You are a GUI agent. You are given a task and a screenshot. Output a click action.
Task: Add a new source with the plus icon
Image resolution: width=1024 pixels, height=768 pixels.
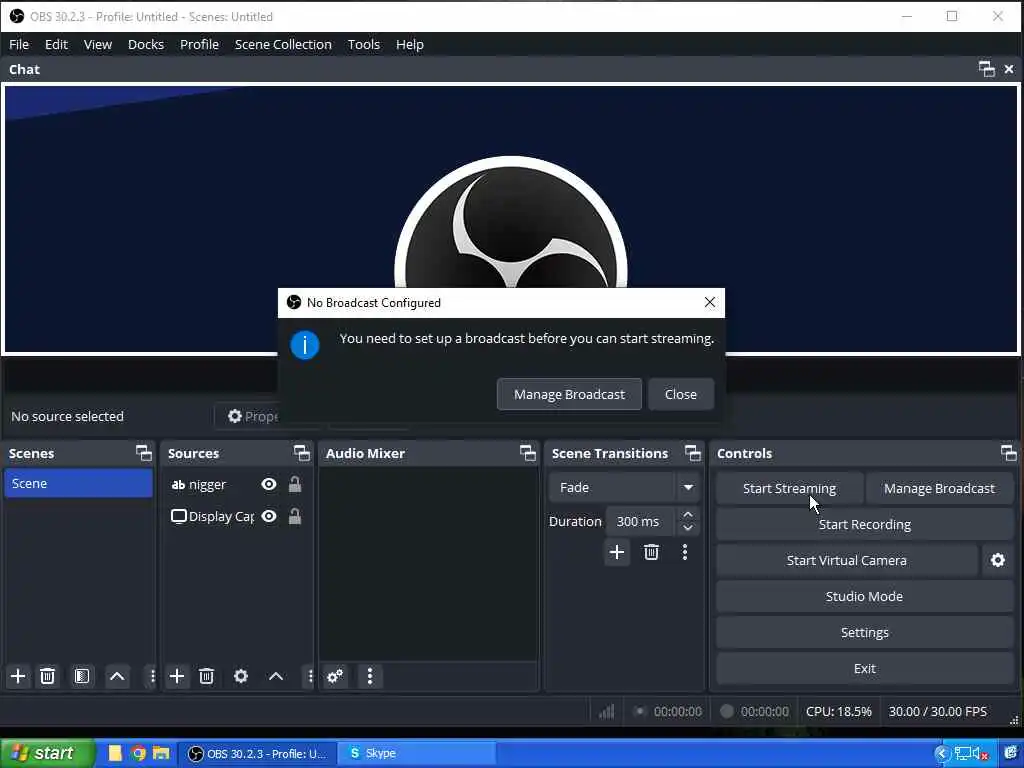coord(177,676)
